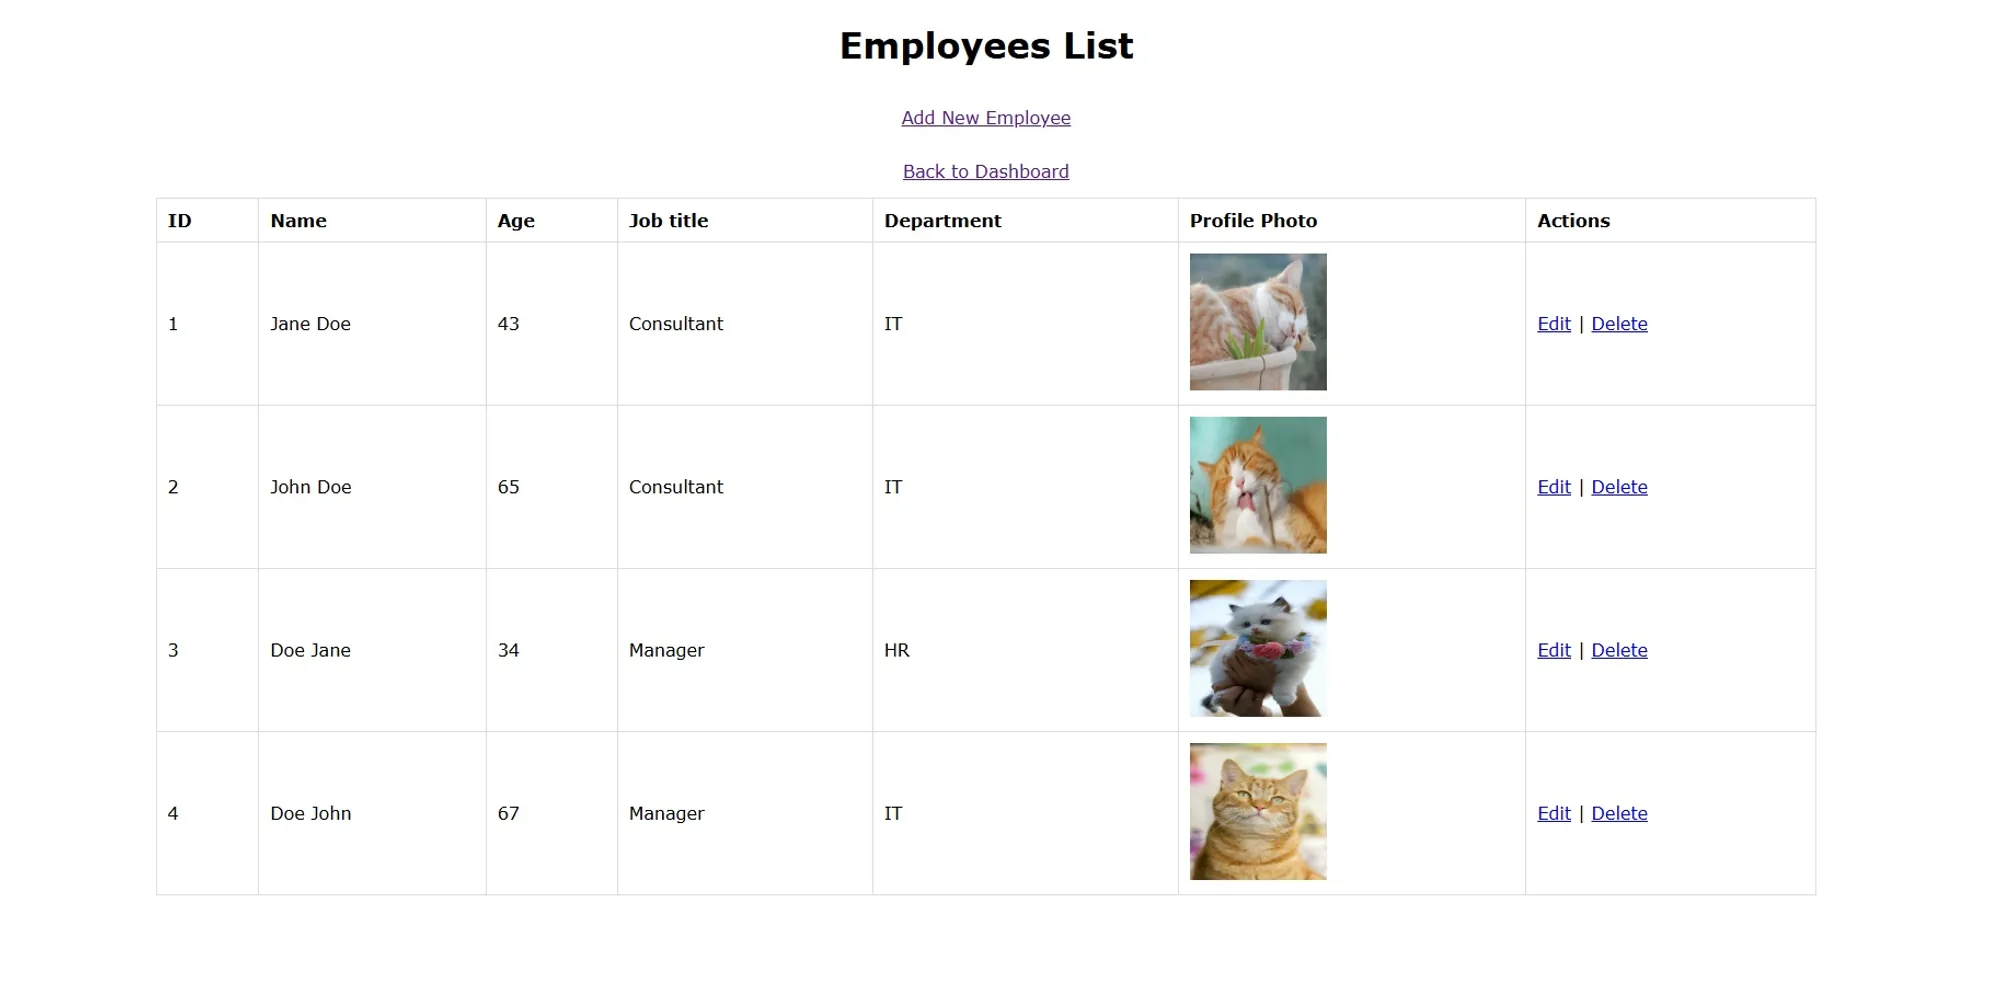Delete Doe Jane's employee record
Viewport: 2000px width, 1002px height.
[x=1618, y=650]
